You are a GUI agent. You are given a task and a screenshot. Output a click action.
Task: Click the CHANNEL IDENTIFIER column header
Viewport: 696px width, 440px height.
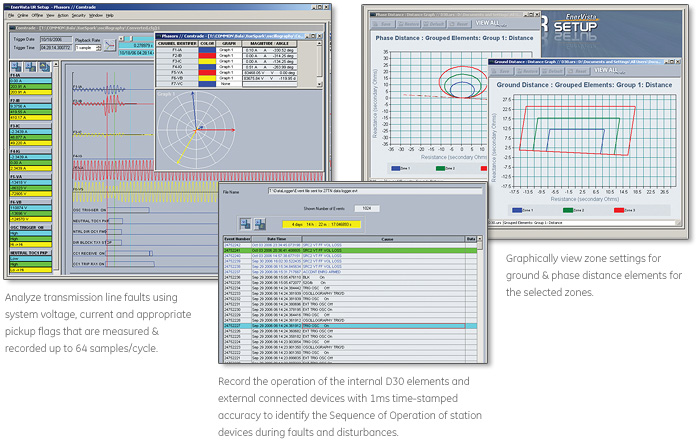(x=177, y=44)
